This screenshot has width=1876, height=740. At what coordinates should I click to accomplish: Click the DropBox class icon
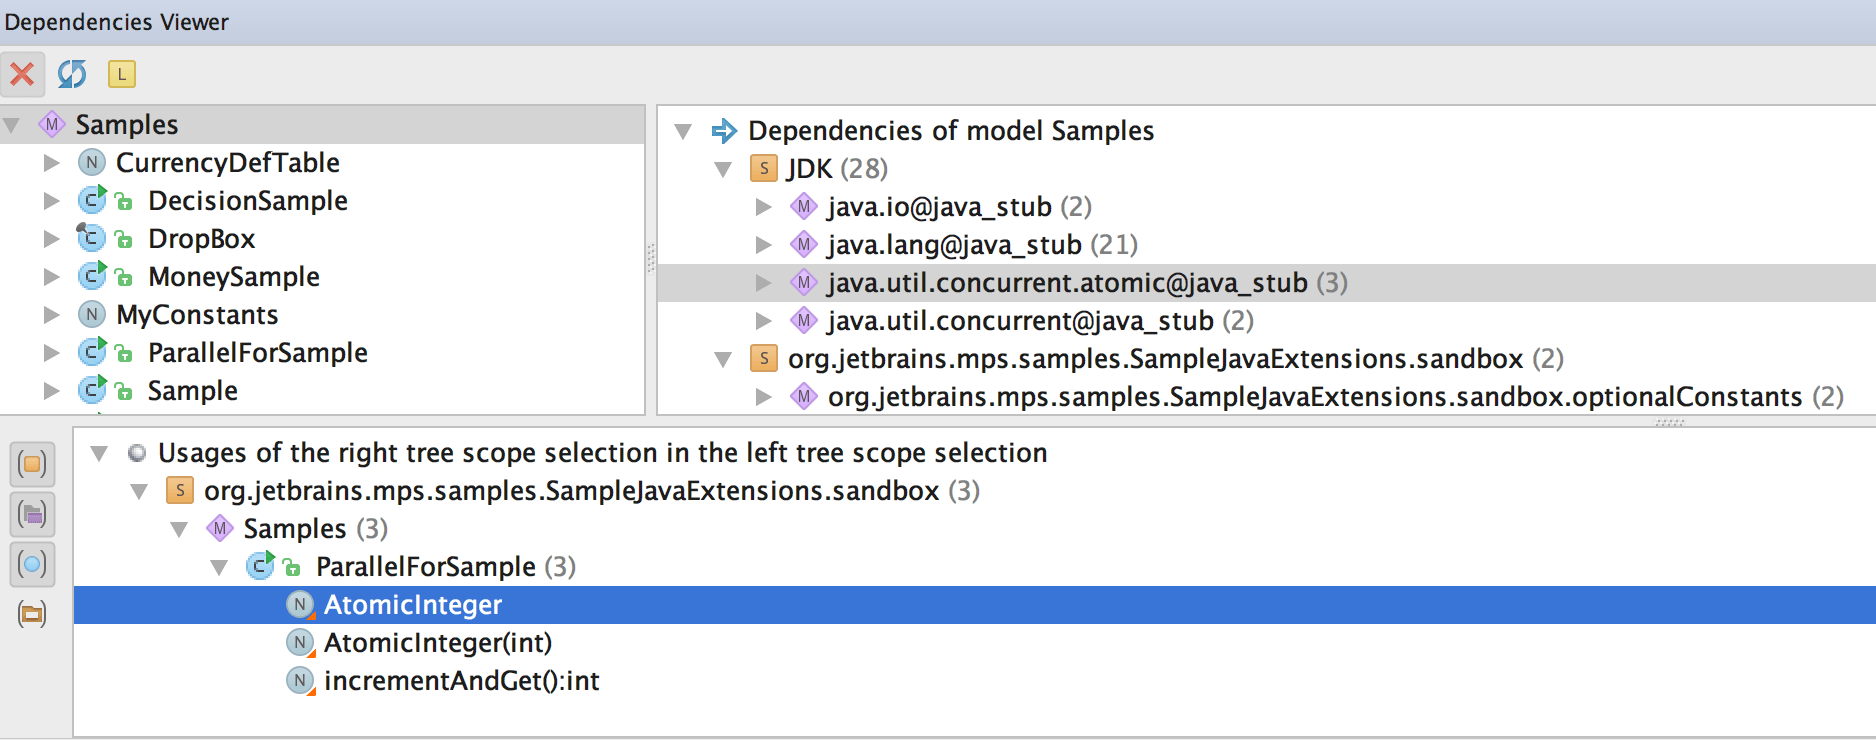click(x=92, y=238)
